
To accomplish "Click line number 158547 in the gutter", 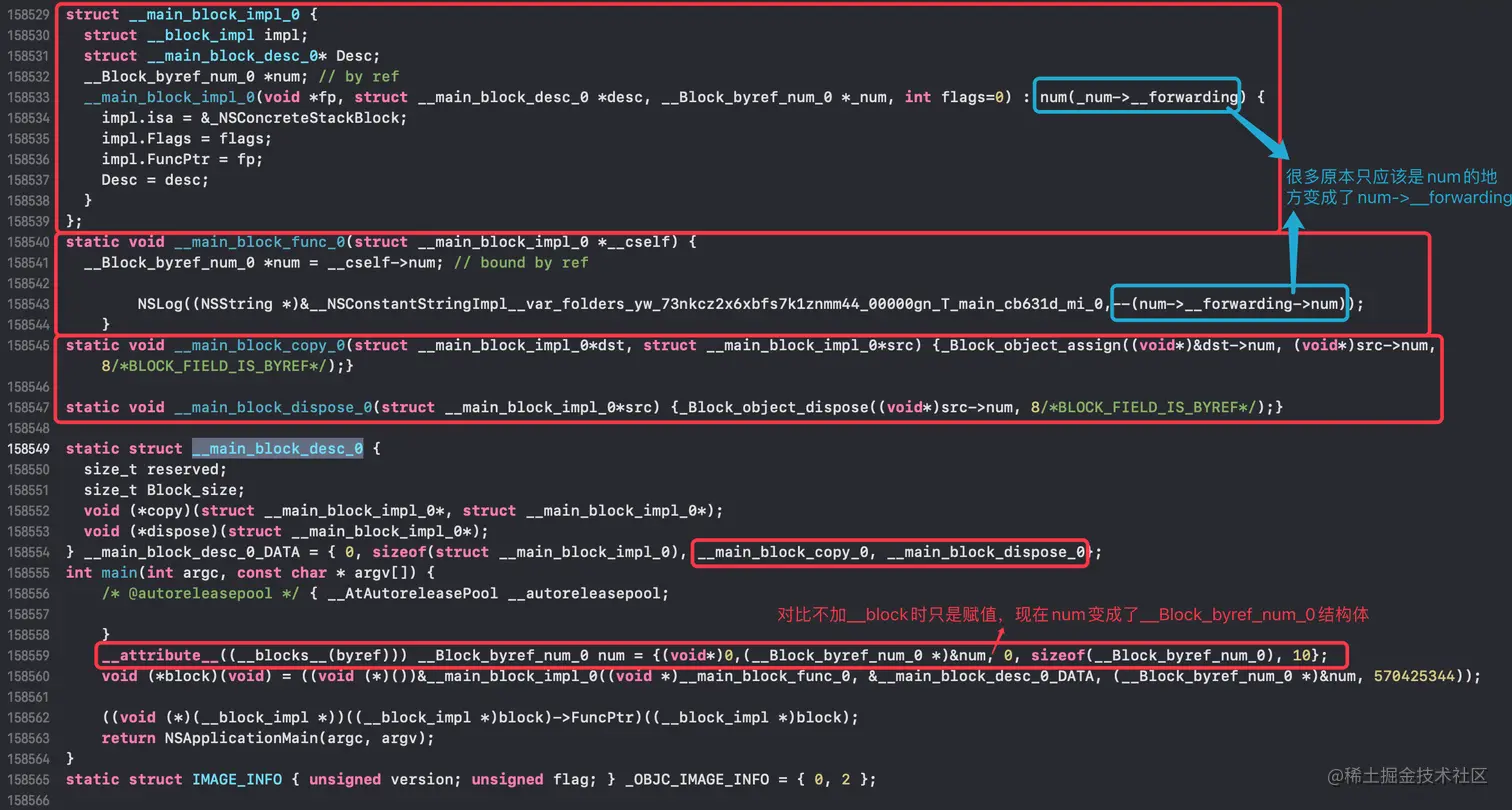I will pos(28,407).
